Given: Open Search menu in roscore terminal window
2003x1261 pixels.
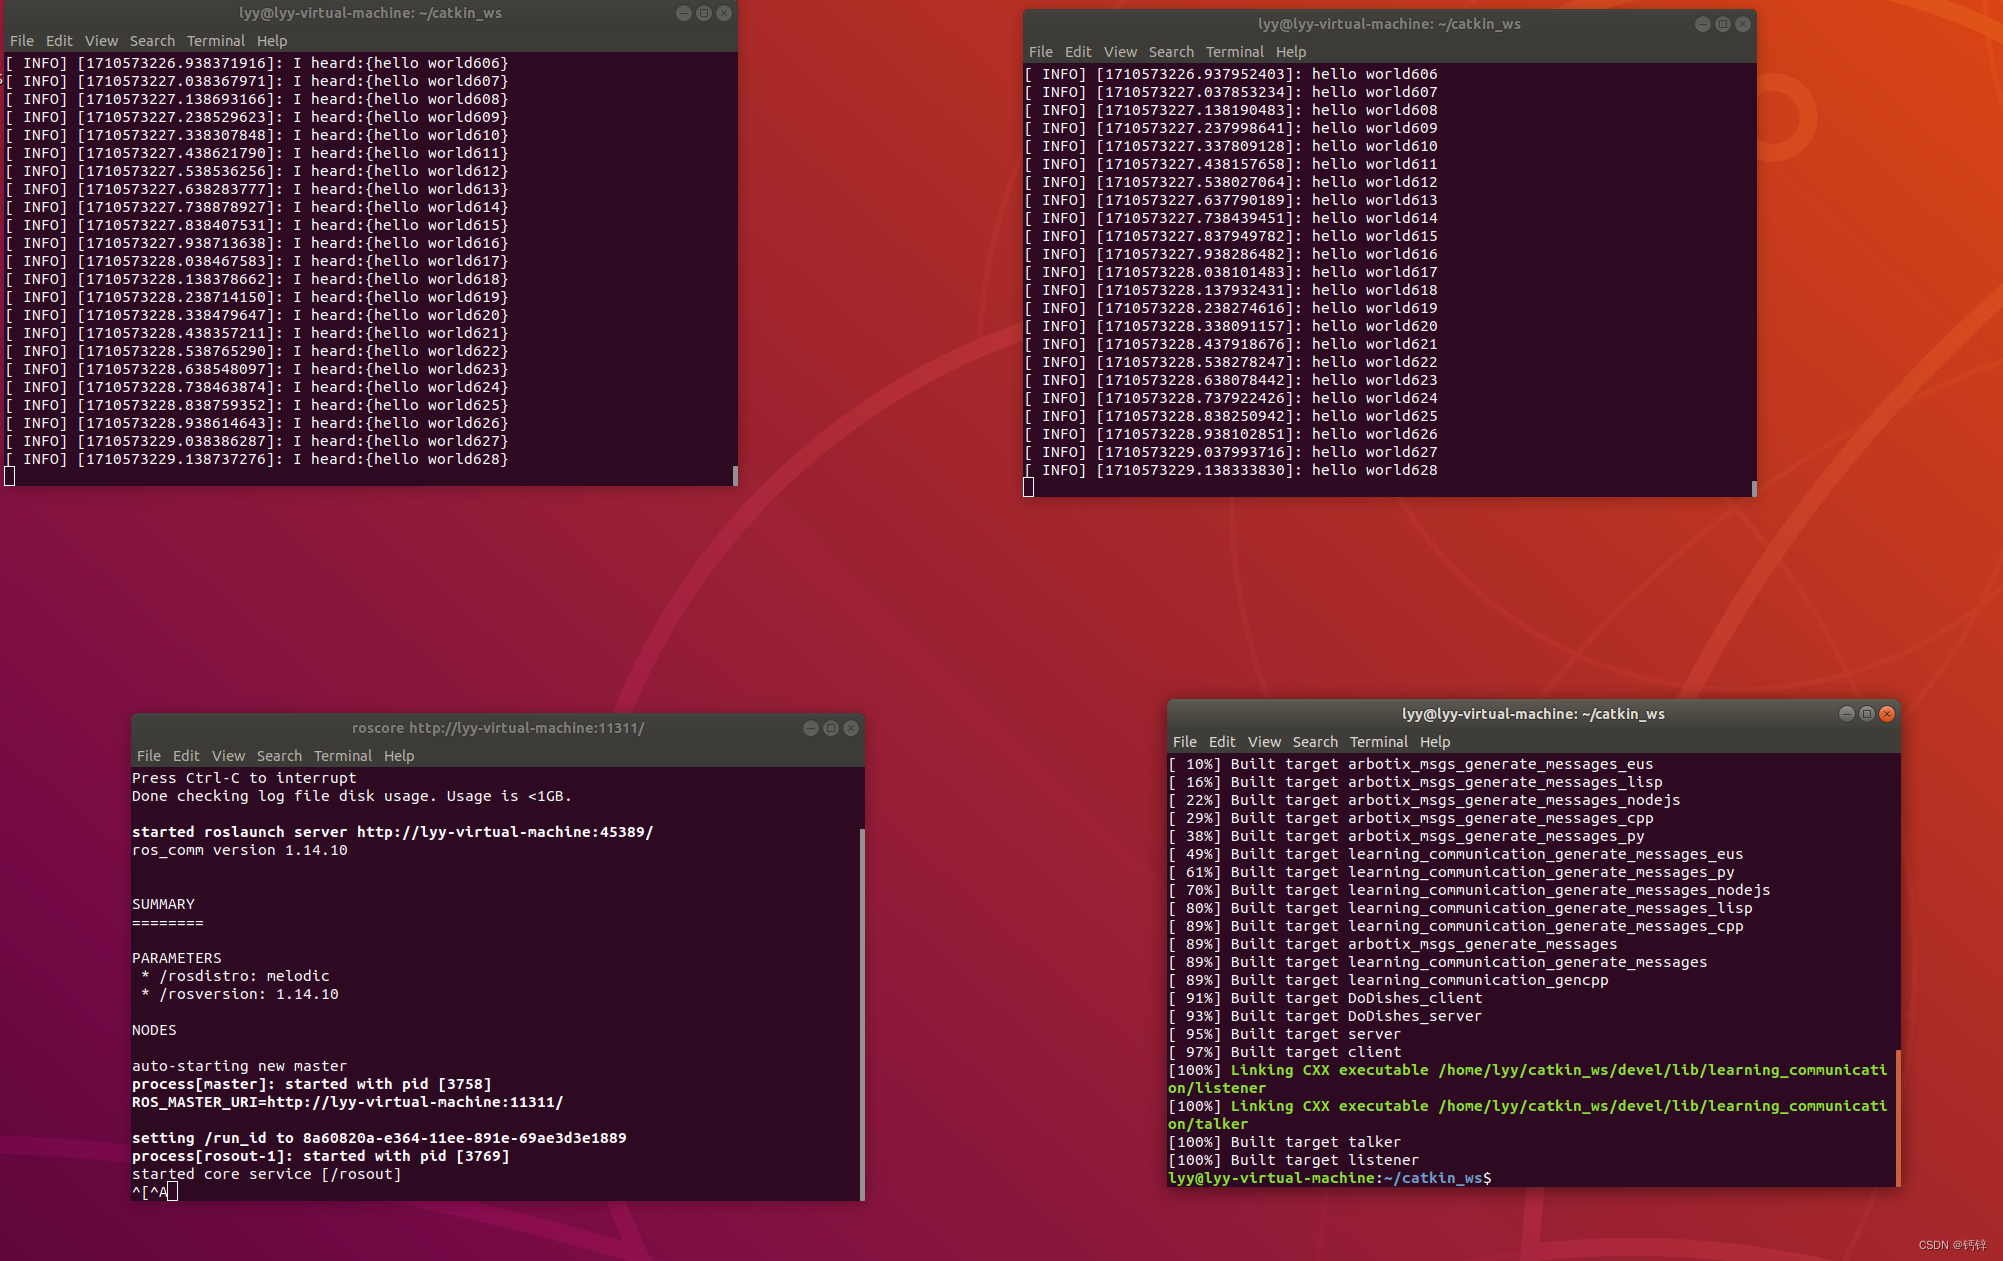Looking at the screenshot, I should (279, 756).
